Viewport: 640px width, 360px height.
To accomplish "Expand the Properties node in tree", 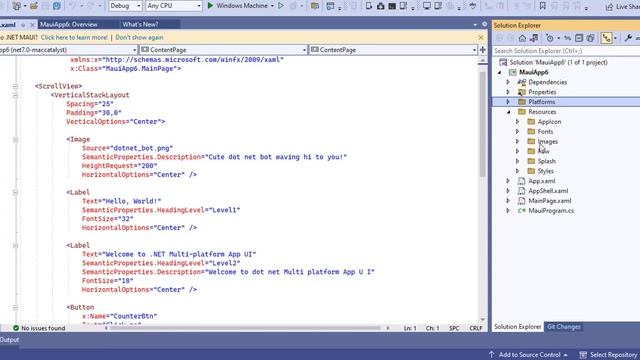I will click(x=508, y=92).
